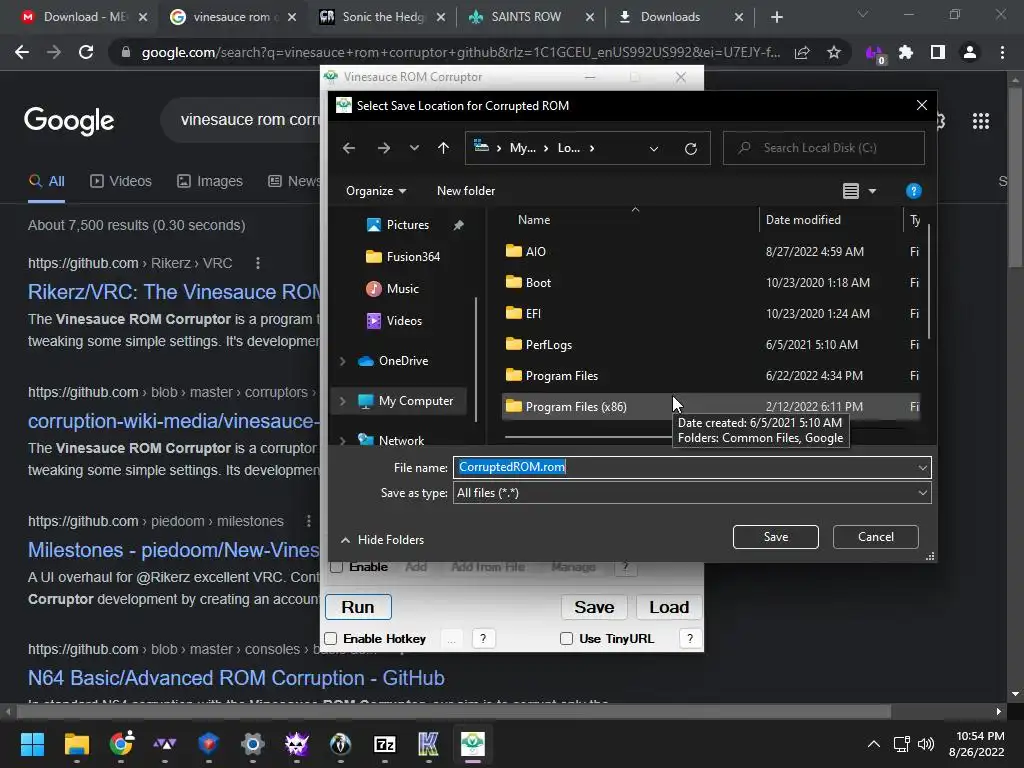Toggle Use TinyURL checkbox
This screenshot has width=1024, height=768.
tap(566, 639)
